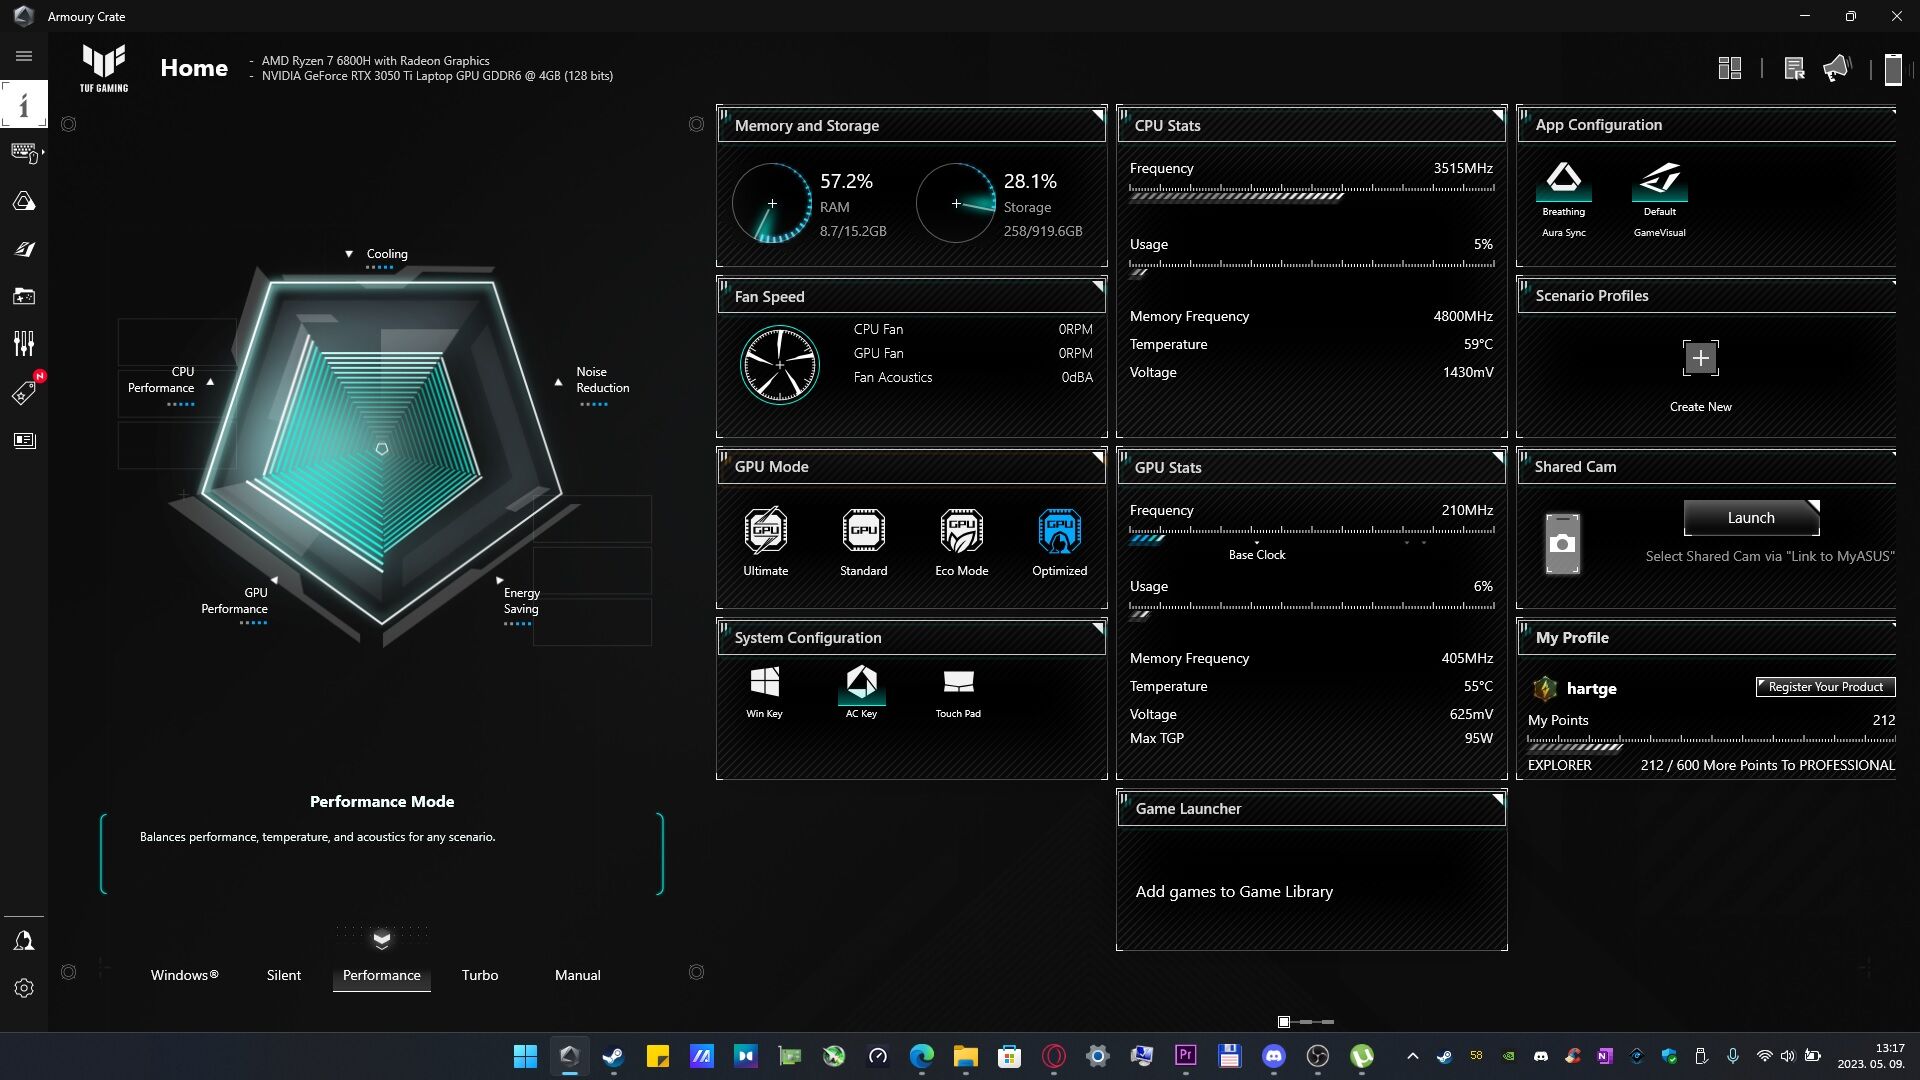
Task: Toggle the AC Key setting
Action: click(862, 692)
